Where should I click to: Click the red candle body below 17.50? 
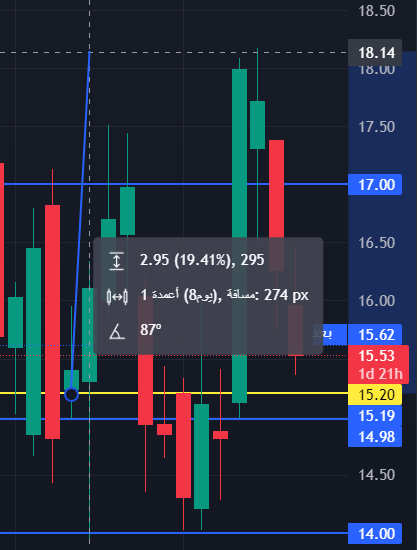tap(276, 205)
